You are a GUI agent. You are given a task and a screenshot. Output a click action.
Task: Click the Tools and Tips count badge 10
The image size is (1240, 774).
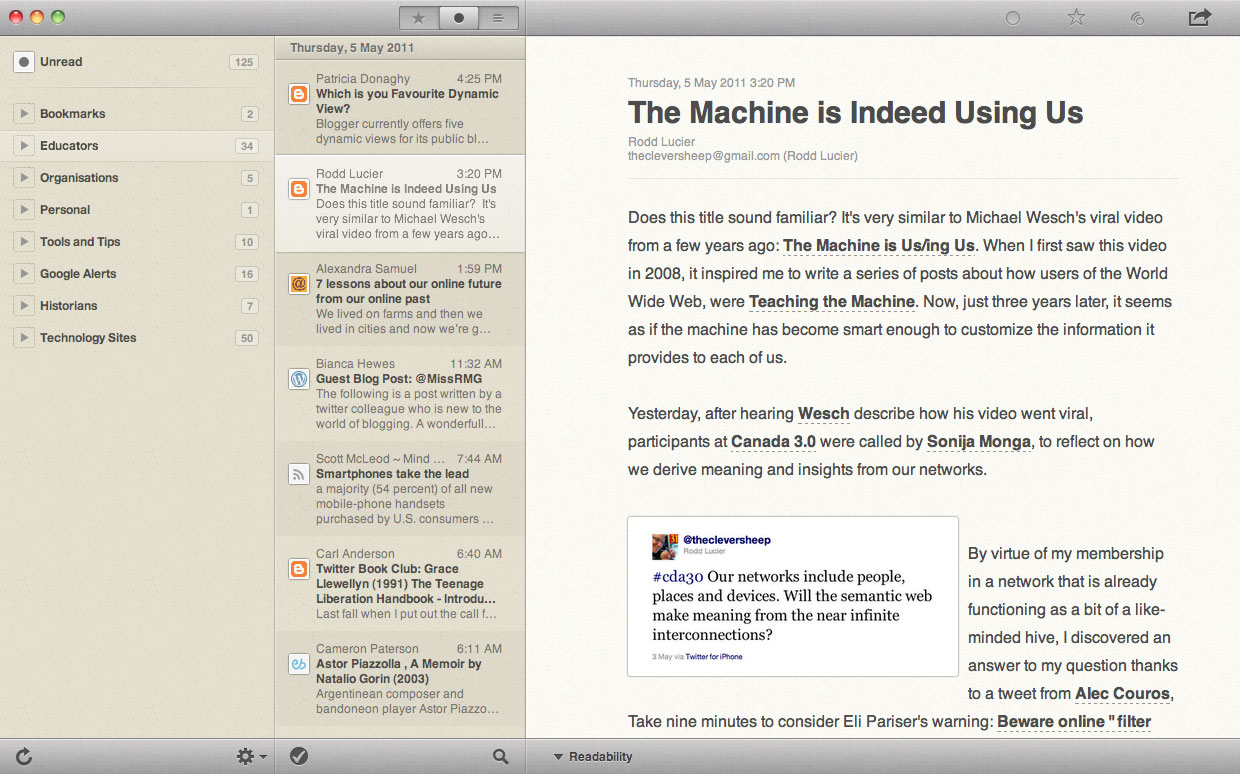pos(247,242)
